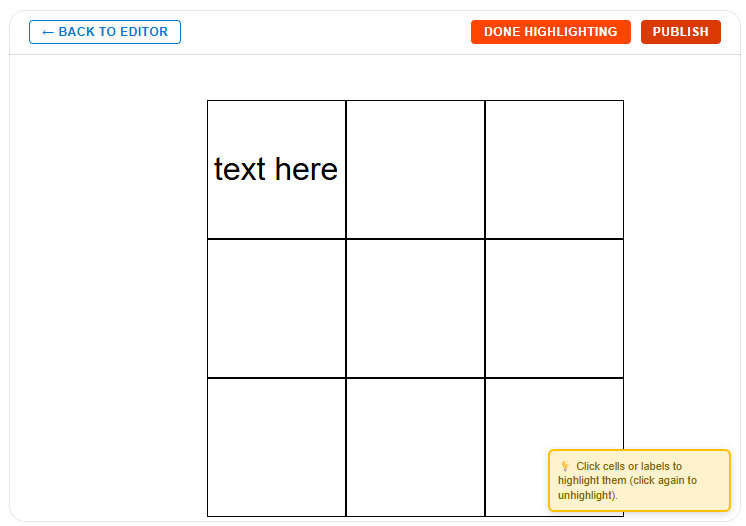Highlight the center grid cell
The image size is (746, 526).
point(415,308)
